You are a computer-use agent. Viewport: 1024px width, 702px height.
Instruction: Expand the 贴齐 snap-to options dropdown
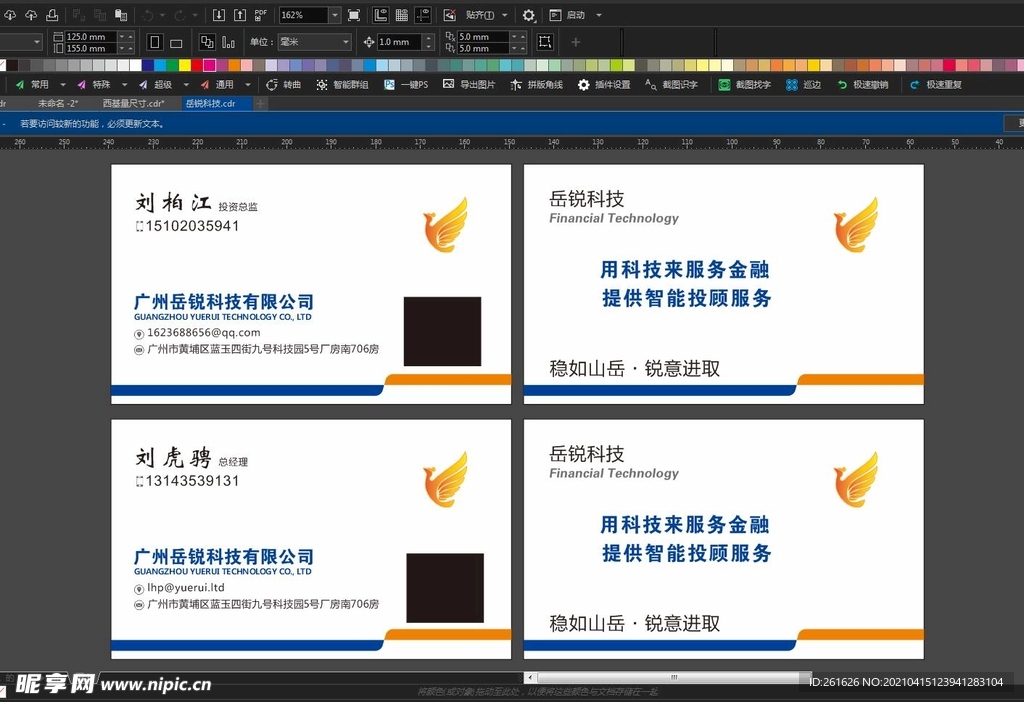click(506, 15)
